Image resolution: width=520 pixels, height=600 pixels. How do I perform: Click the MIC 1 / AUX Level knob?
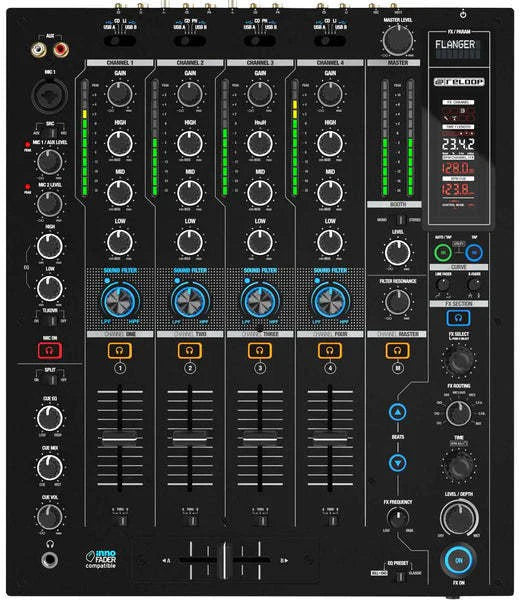coord(50,163)
